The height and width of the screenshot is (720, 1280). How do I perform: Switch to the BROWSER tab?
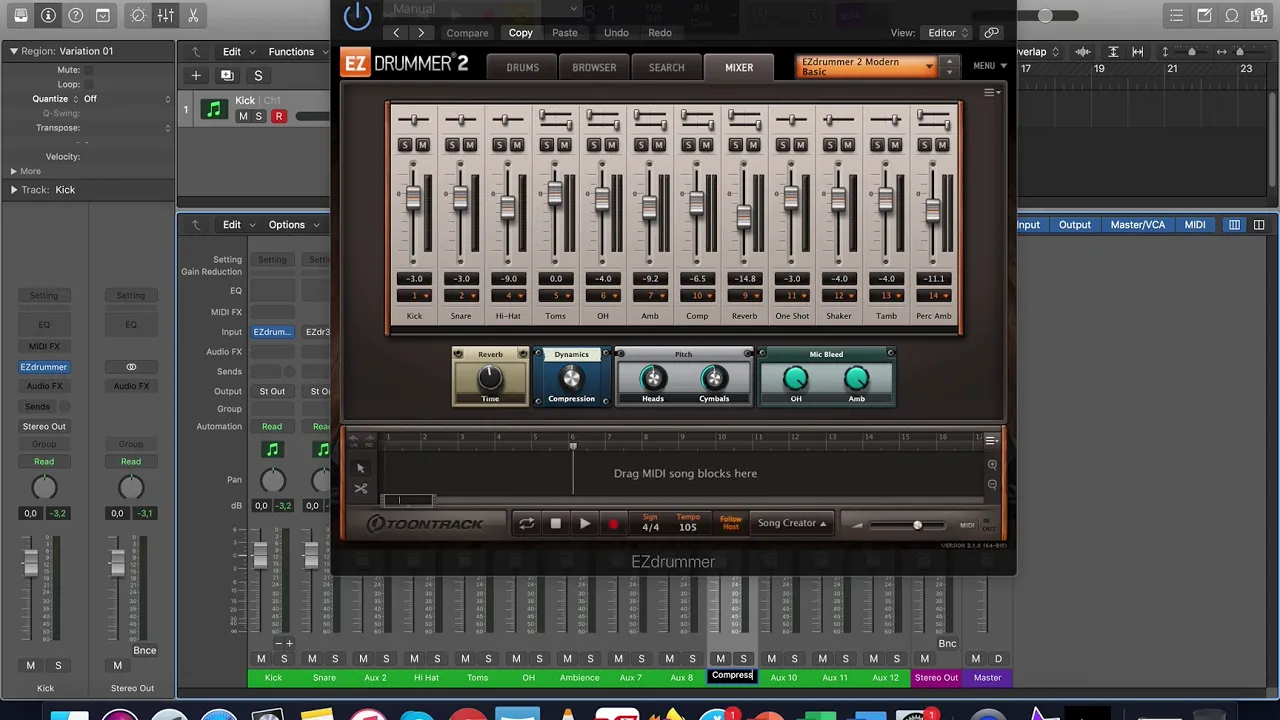click(594, 67)
